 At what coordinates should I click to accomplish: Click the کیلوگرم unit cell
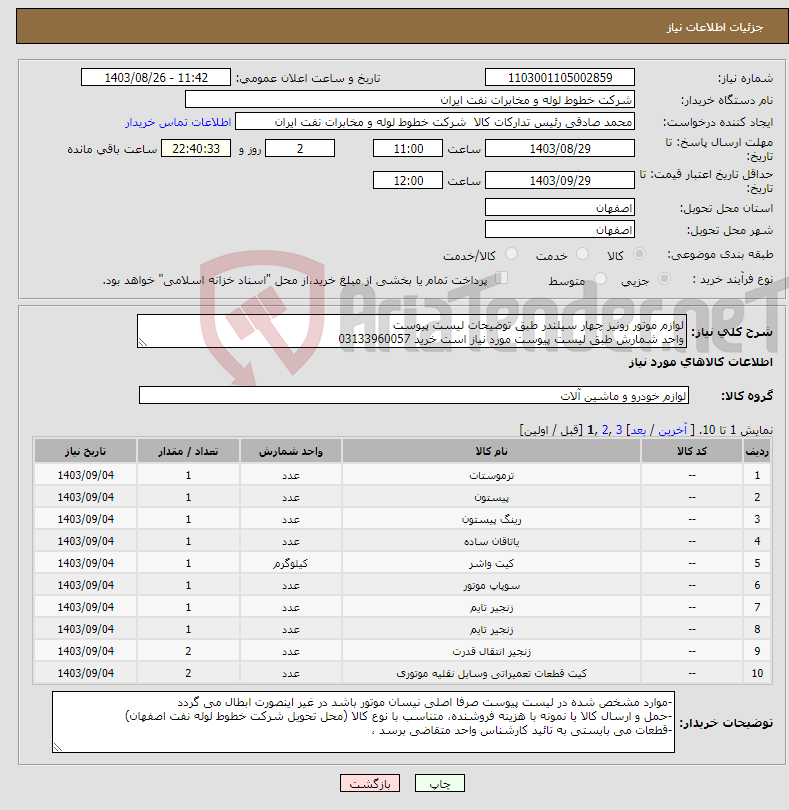point(290,563)
